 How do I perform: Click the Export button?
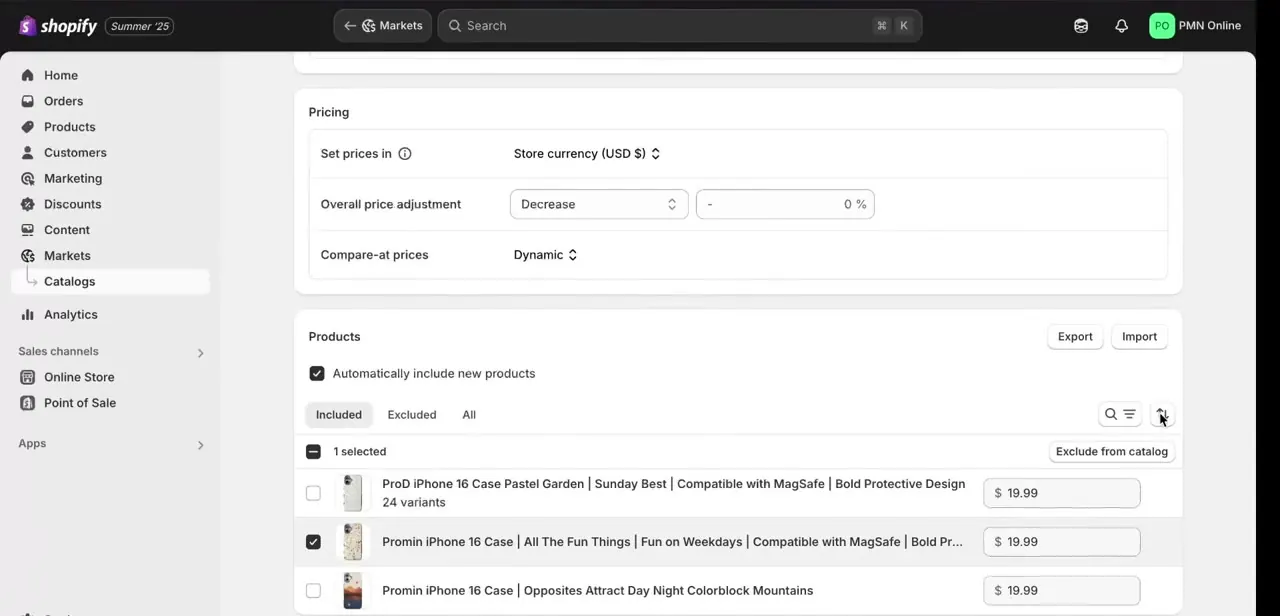1075,337
